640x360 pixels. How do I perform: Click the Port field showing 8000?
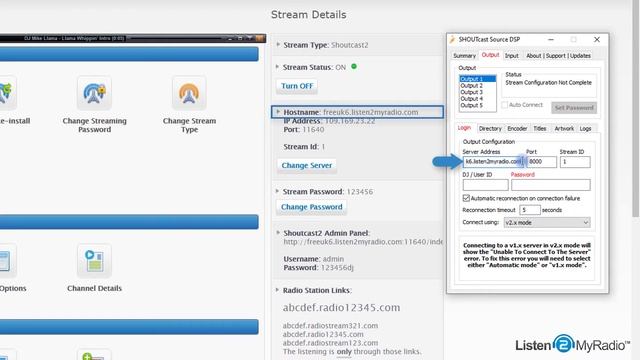pyautogui.click(x=541, y=162)
